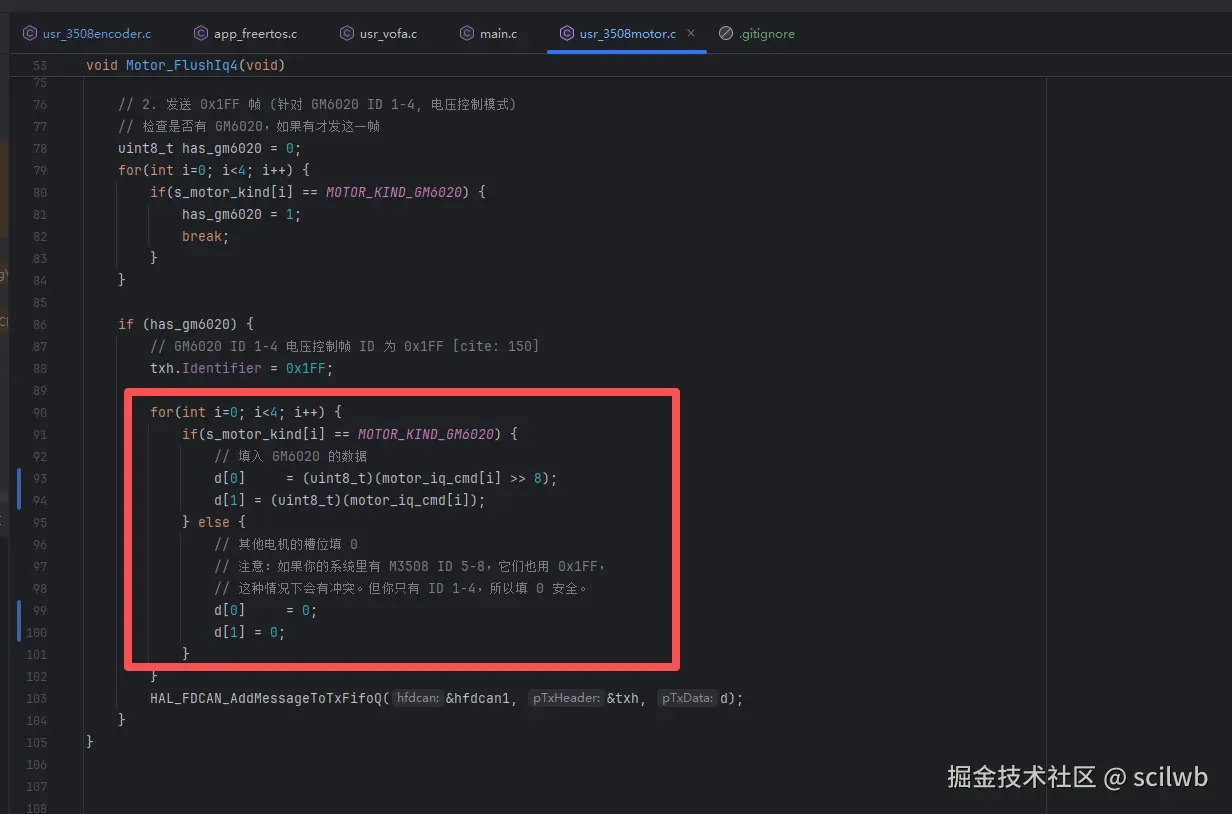Click uint8_t type on line 78
1232x814 pixels.
coord(146,148)
